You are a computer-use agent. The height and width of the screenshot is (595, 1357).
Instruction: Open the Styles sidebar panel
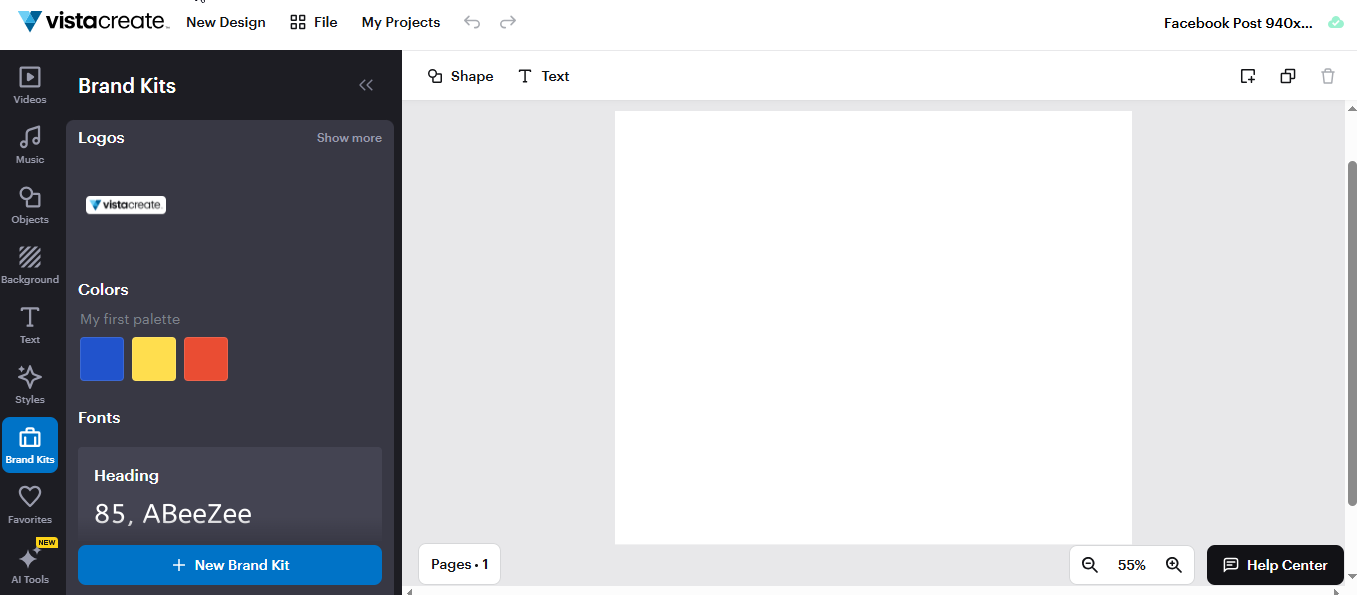point(30,385)
